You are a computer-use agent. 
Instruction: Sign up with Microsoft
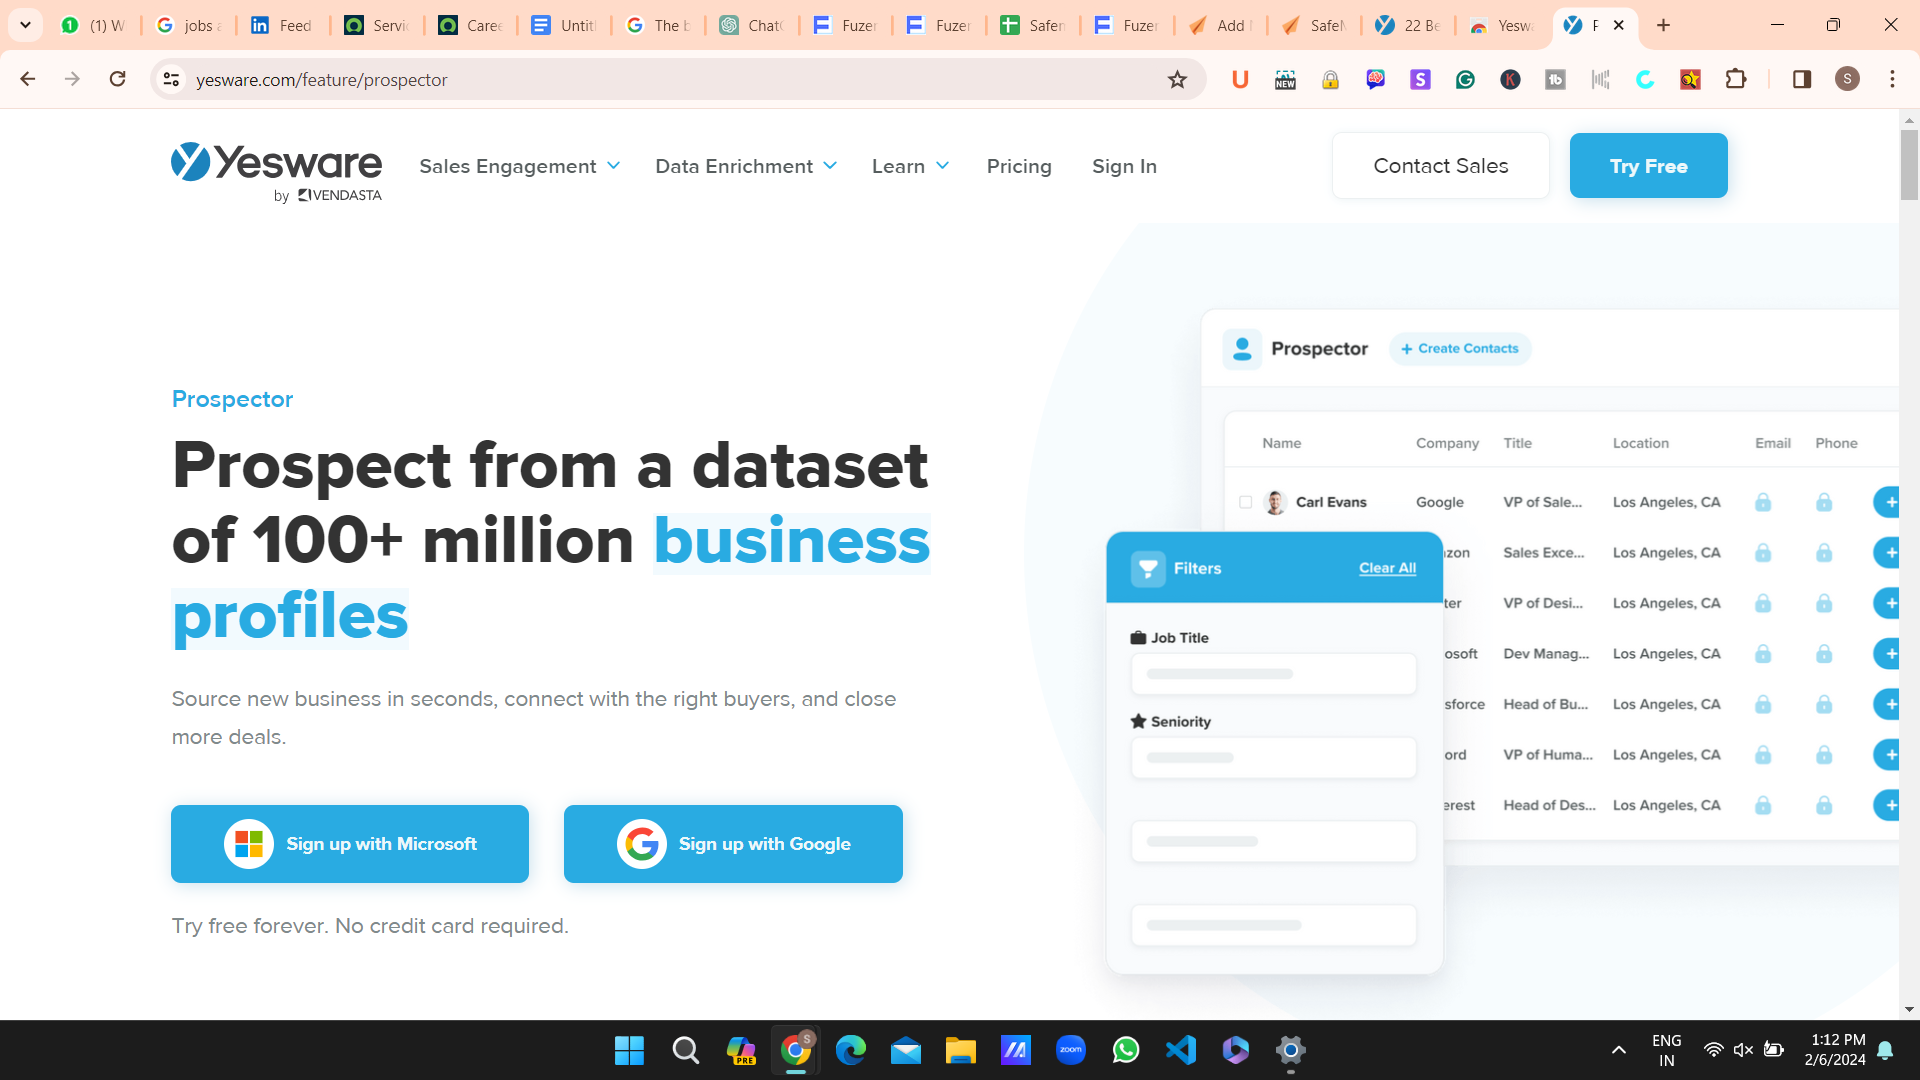(350, 844)
